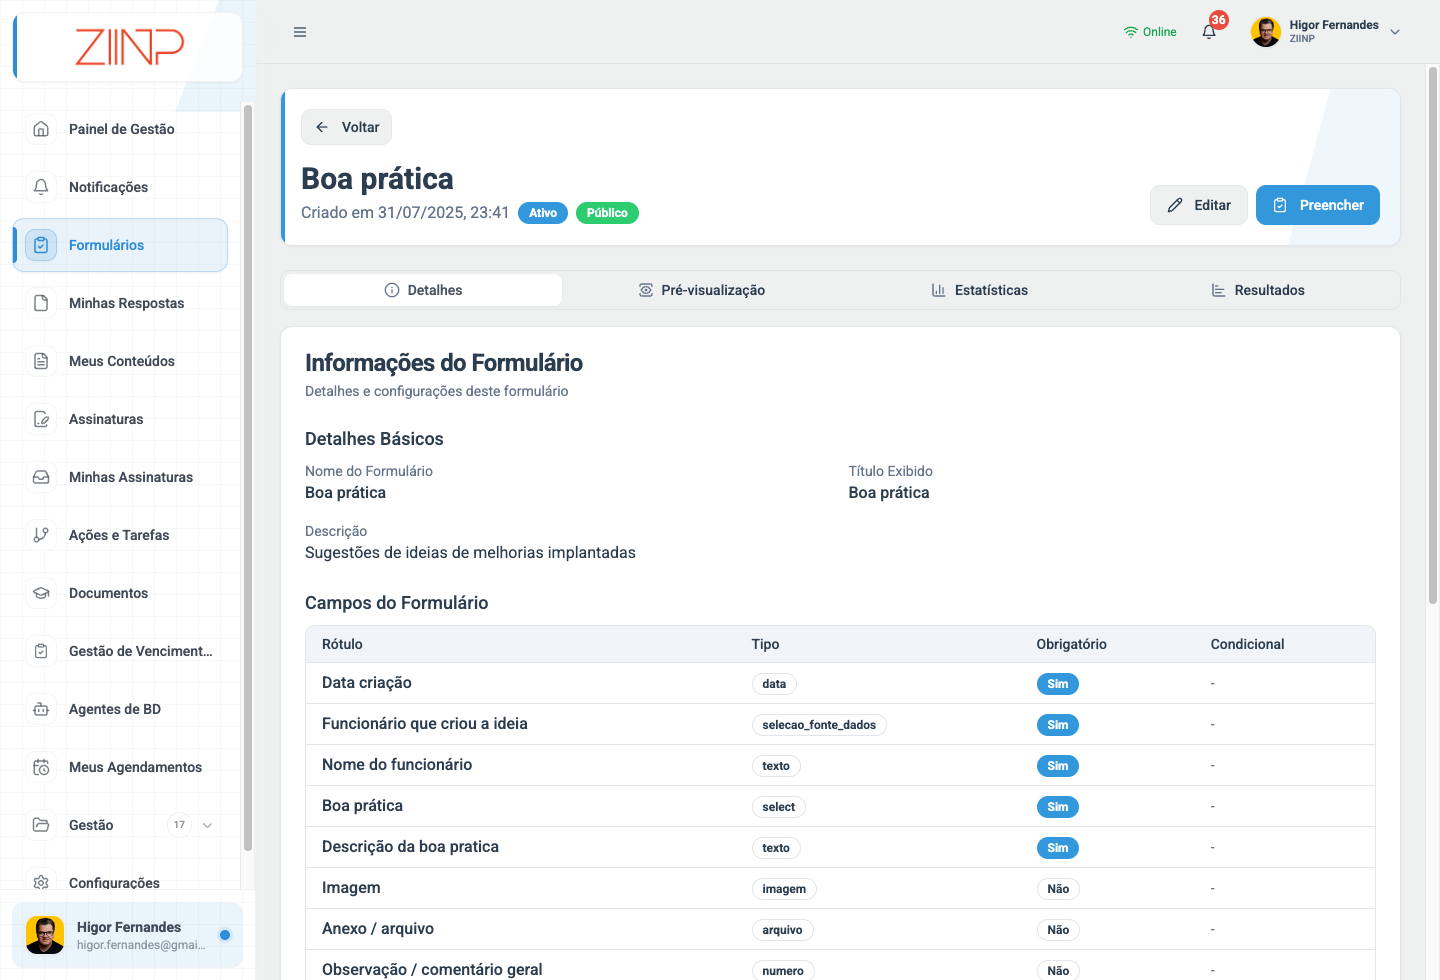Click the selecao_fonte_dados type tag

pos(819,725)
